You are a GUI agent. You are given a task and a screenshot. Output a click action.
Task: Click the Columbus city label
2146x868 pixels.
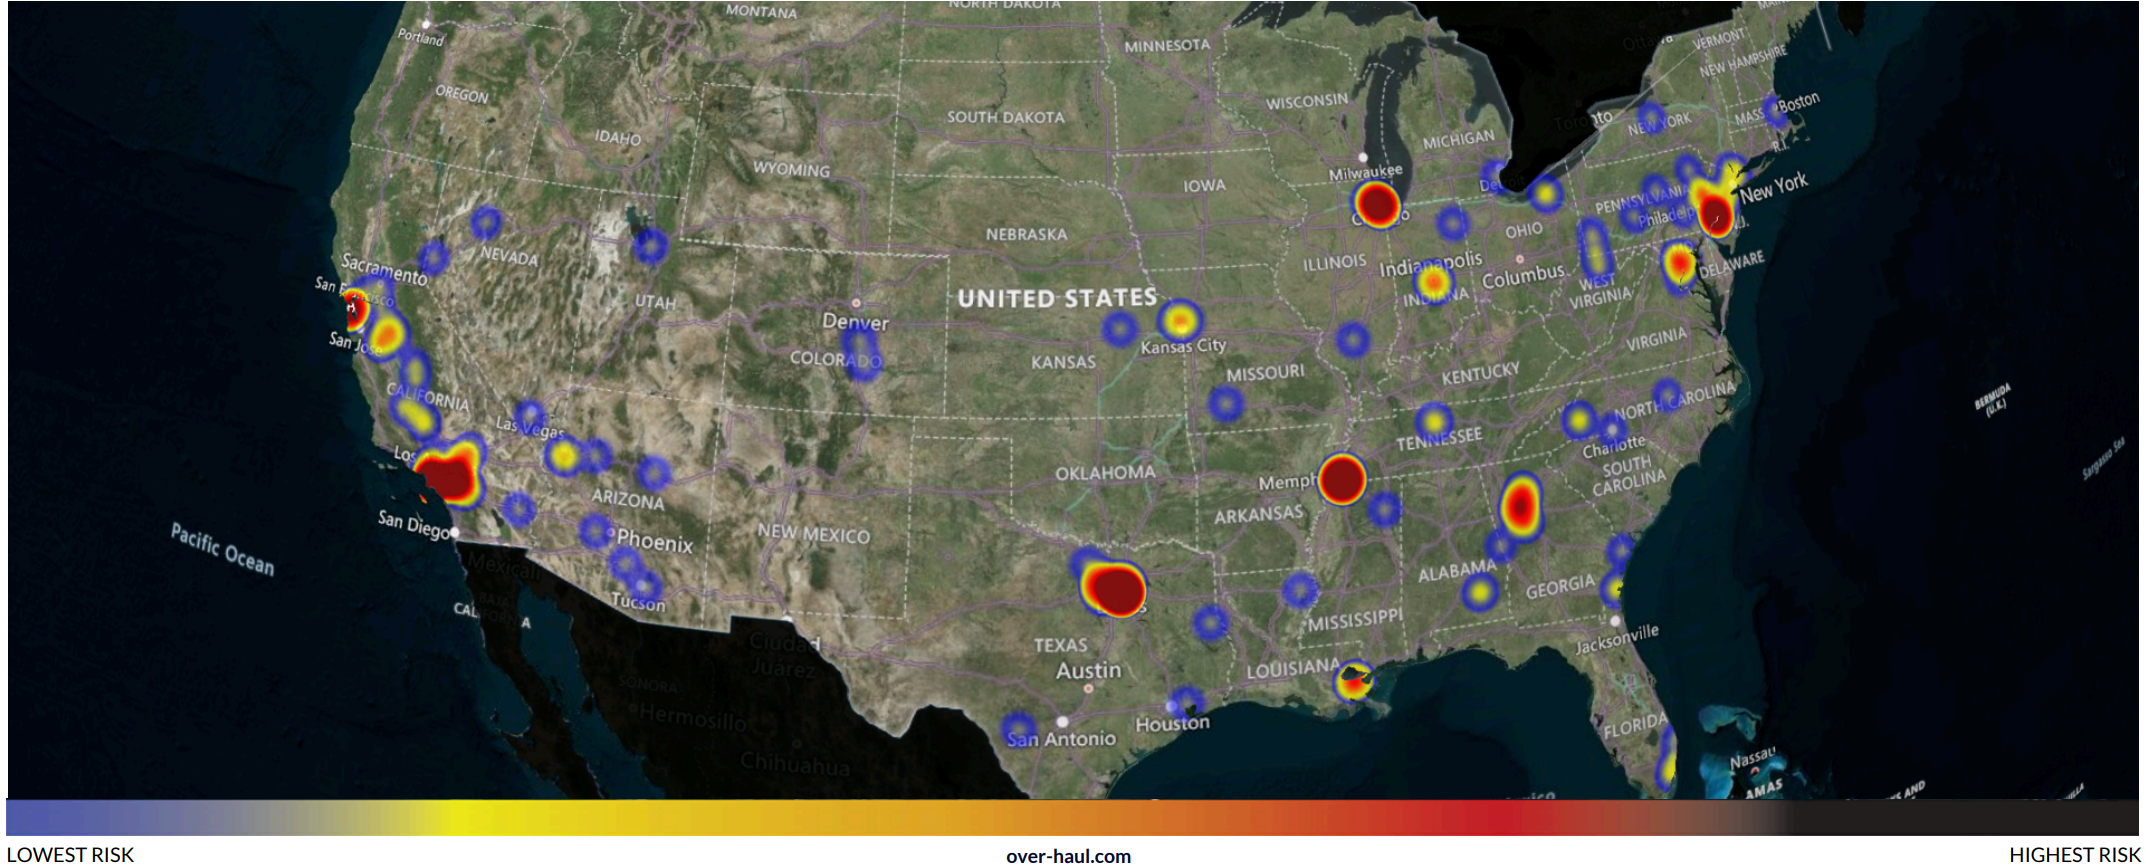coord(1523,276)
